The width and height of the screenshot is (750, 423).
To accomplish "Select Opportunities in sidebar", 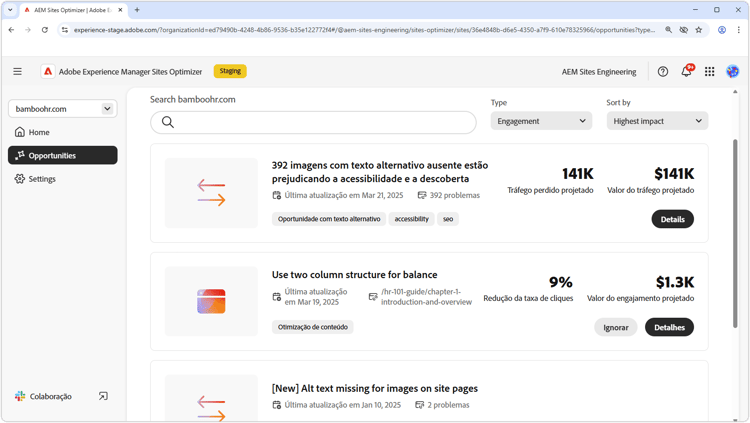I will (63, 156).
